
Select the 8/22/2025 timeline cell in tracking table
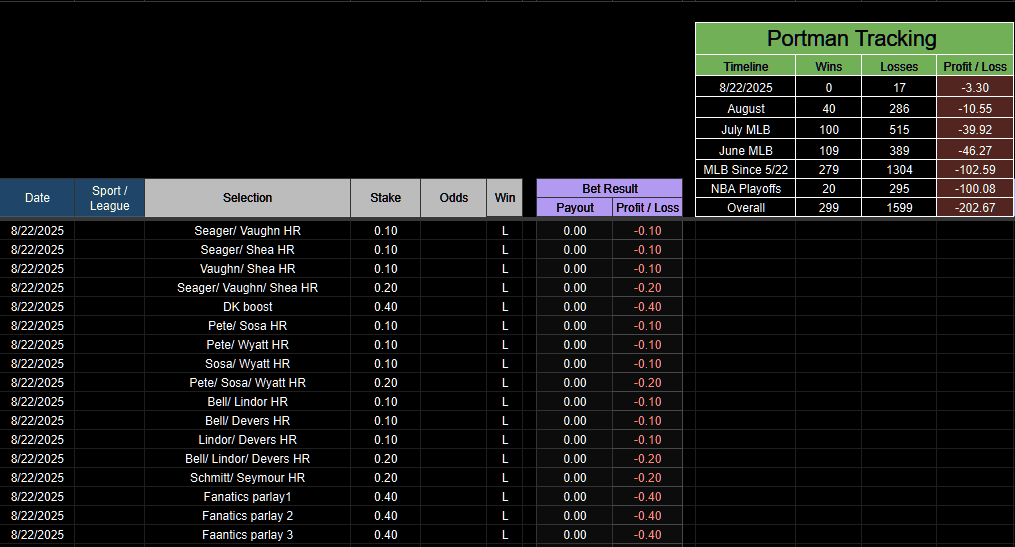click(746, 87)
